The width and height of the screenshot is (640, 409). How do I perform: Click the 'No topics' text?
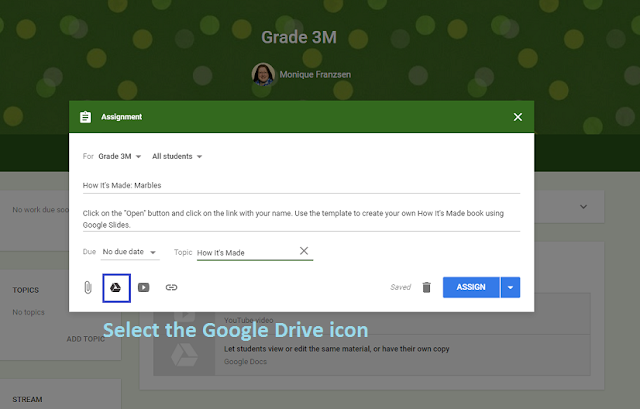pyautogui.click(x=28, y=312)
